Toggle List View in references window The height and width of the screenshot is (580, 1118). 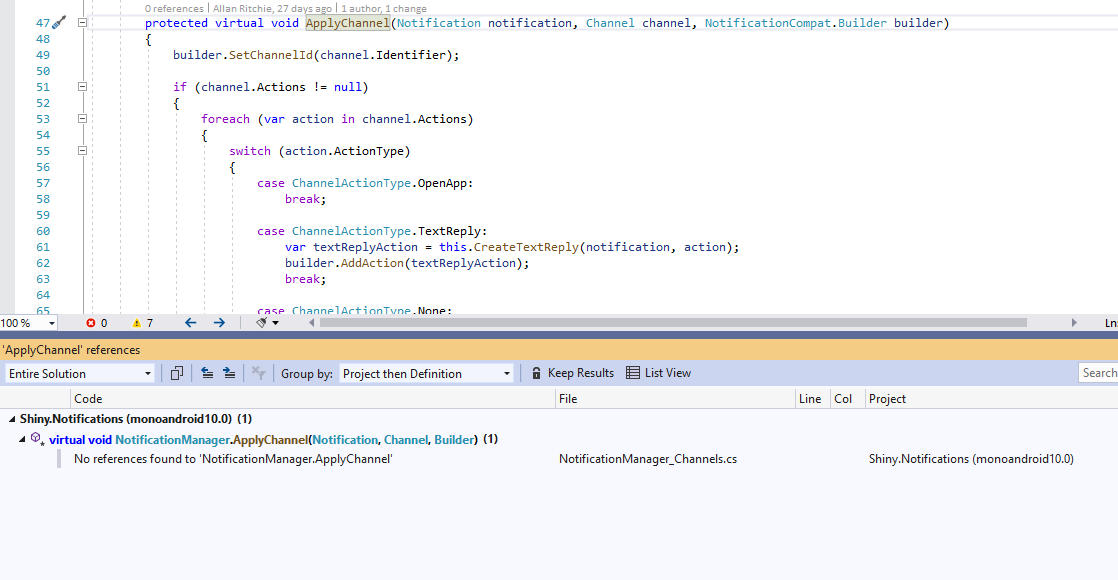pos(658,372)
